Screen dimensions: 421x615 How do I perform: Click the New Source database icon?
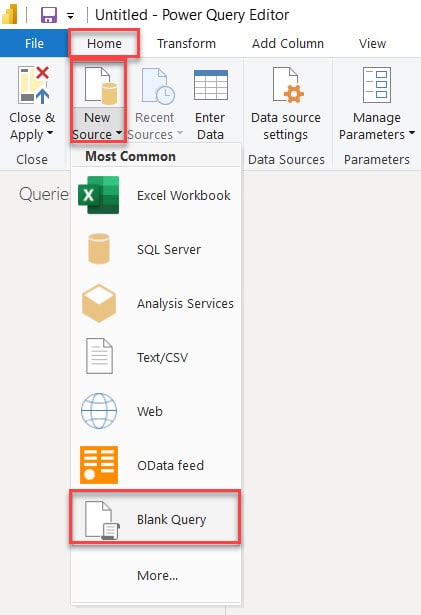click(x=101, y=86)
